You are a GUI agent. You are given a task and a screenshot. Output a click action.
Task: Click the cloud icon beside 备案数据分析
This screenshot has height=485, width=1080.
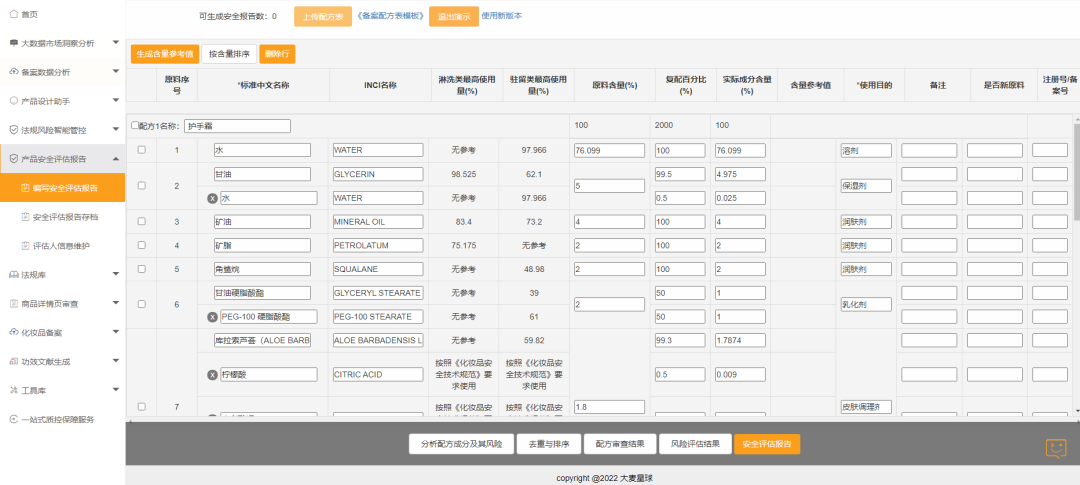click(x=14, y=72)
